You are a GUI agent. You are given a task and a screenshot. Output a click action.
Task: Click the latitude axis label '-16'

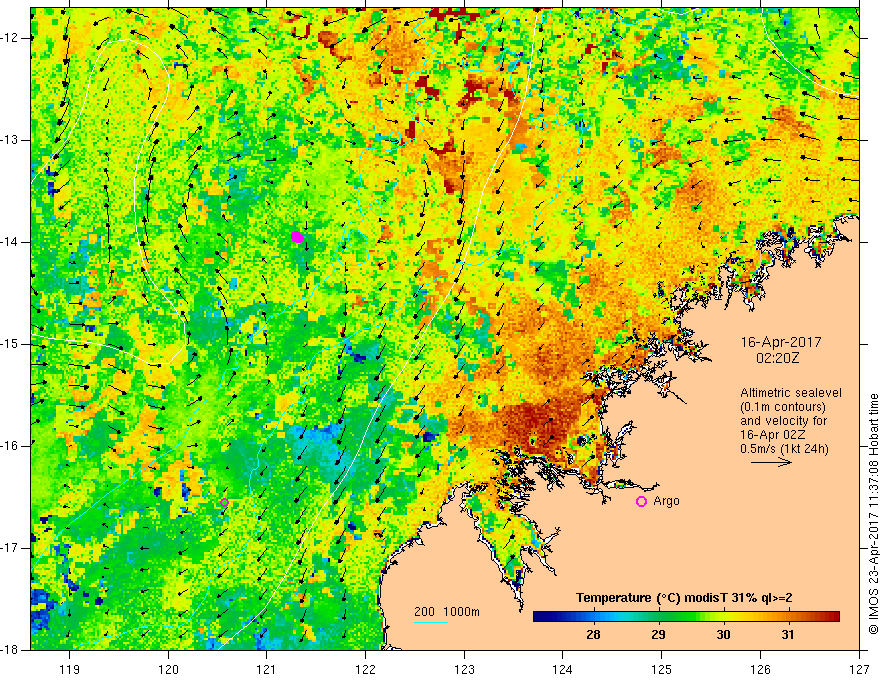click(x=10, y=446)
